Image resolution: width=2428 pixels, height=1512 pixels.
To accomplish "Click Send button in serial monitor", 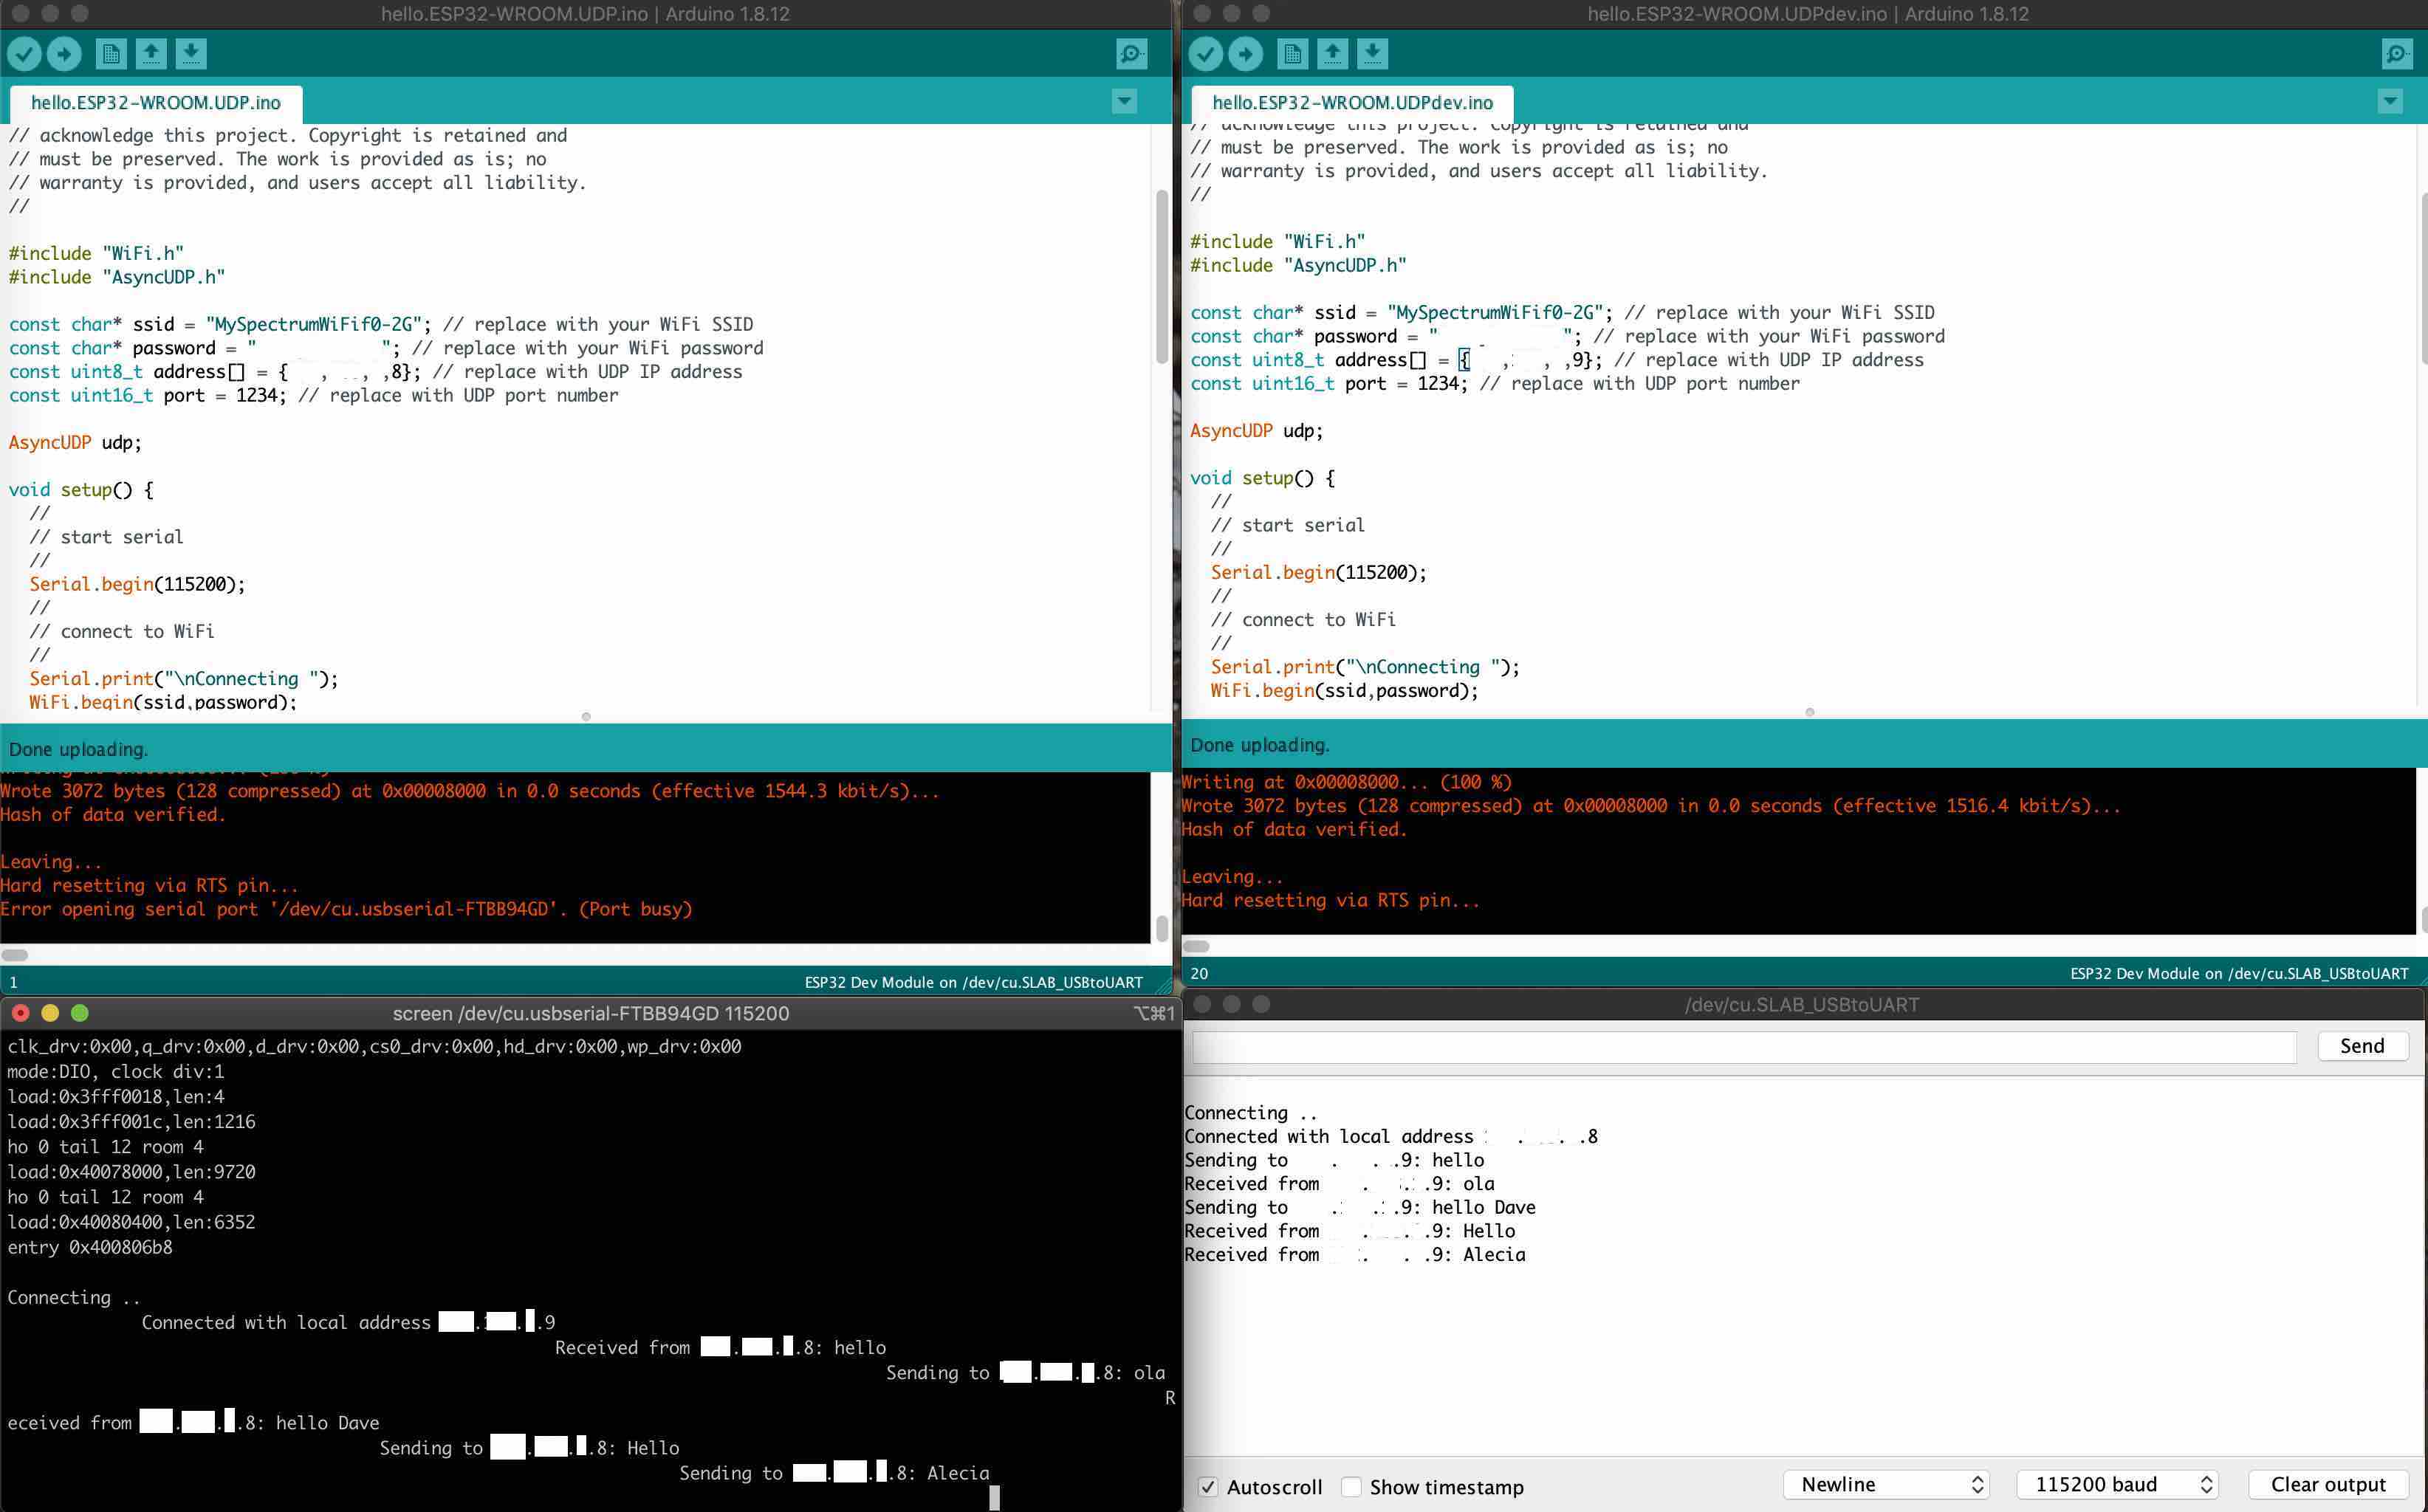I will pyautogui.click(x=2362, y=1046).
